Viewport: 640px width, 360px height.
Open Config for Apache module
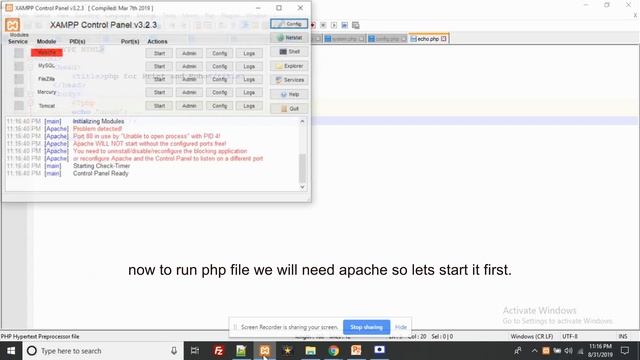pyautogui.click(x=219, y=53)
